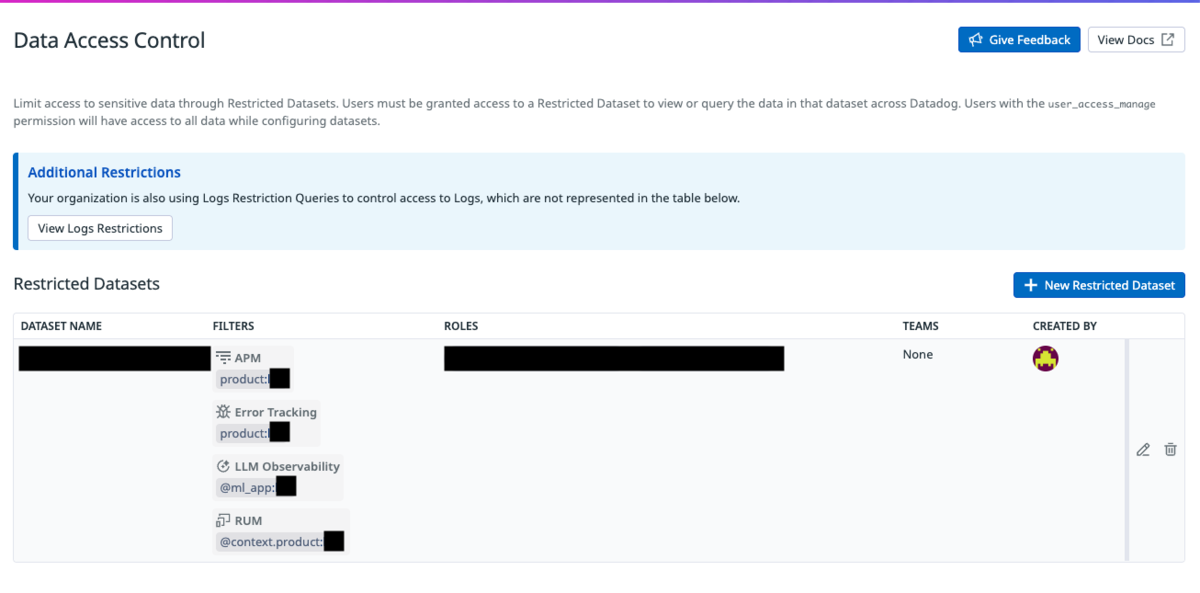
Task: Click the creator avatar in Created By column
Action: [x=1046, y=358]
